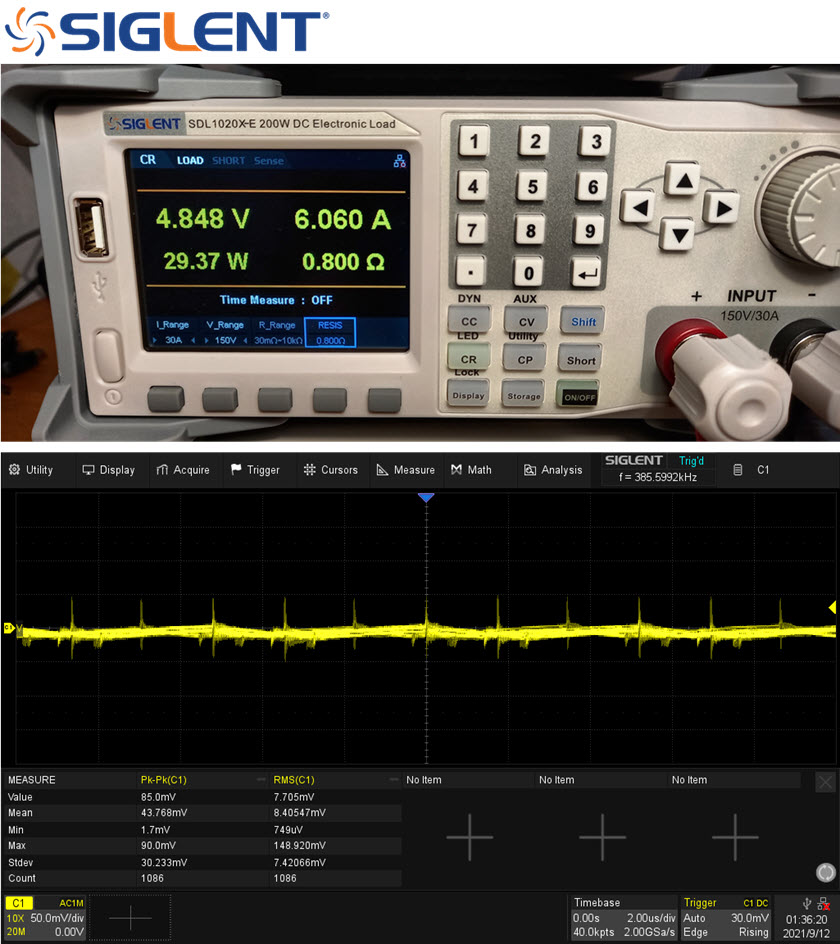Close the measurement statistics panel

pyautogui.click(x=825, y=782)
